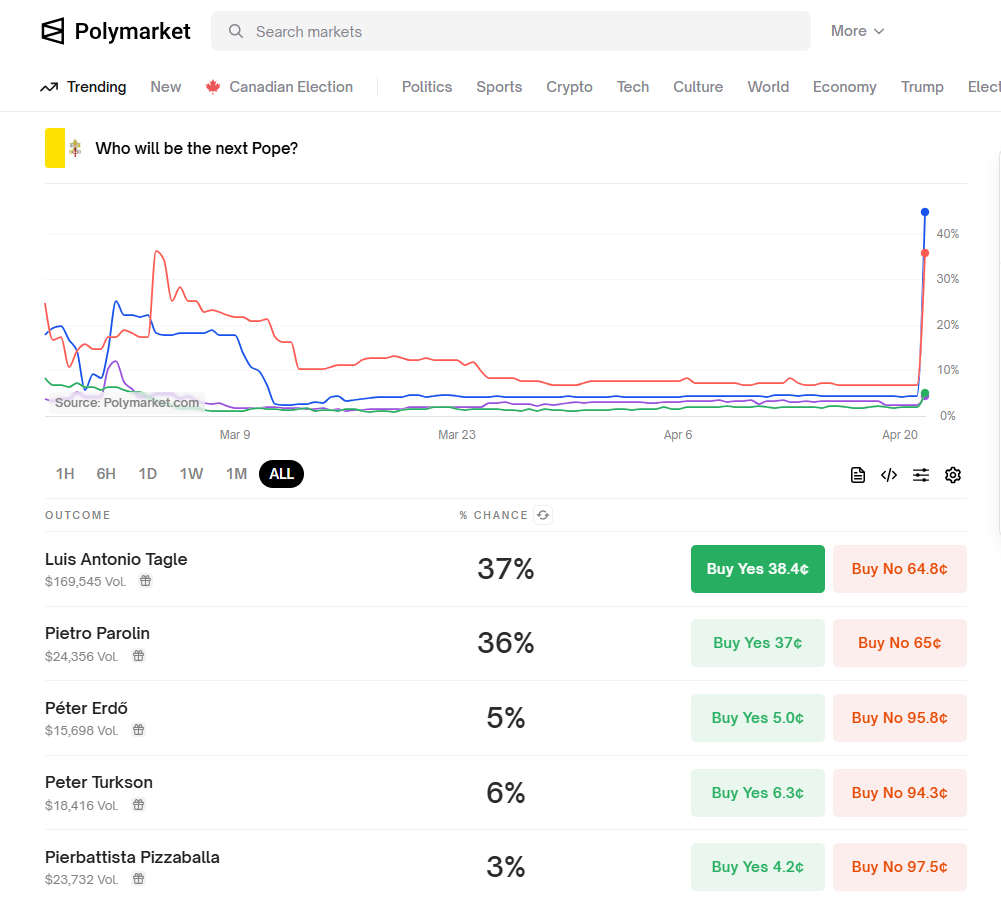Image resolution: width=1001 pixels, height=903 pixels.
Task: Open the chart settings gear icon
Action: (952, 475)
